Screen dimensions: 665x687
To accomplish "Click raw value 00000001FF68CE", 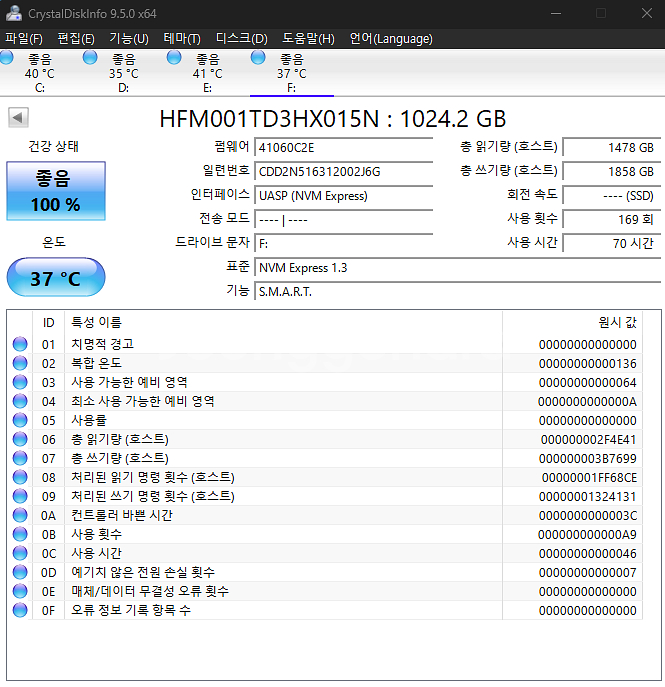I will (x=589, y=478).
